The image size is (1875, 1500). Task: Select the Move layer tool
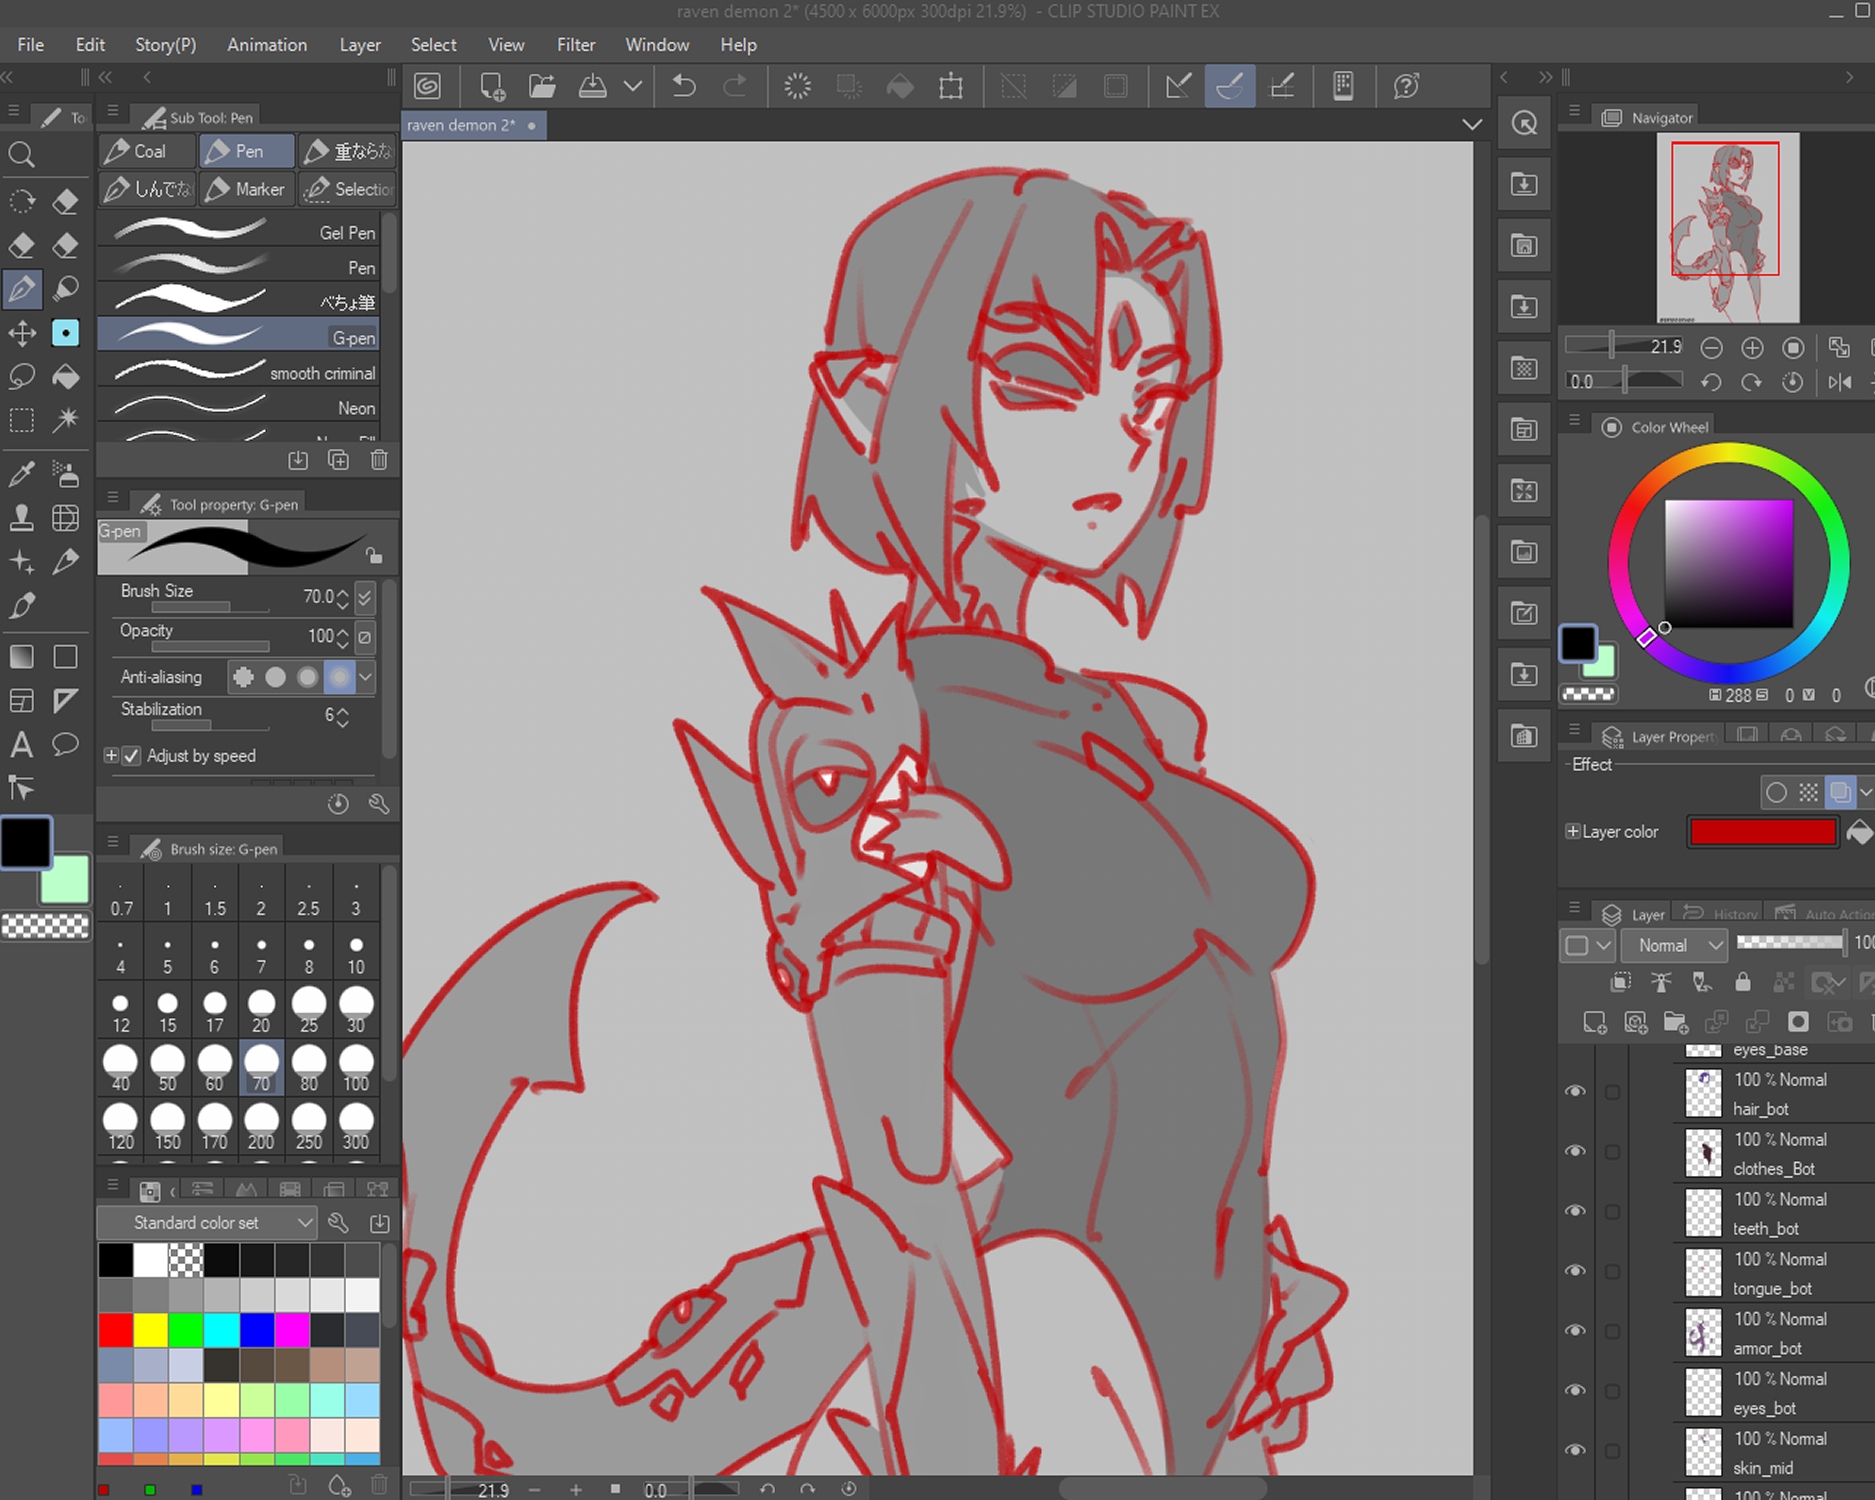(x=21, y=333)
